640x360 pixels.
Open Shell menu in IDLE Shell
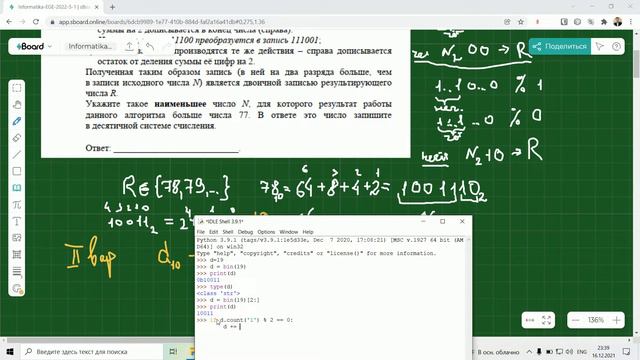[x=228, y=232]
